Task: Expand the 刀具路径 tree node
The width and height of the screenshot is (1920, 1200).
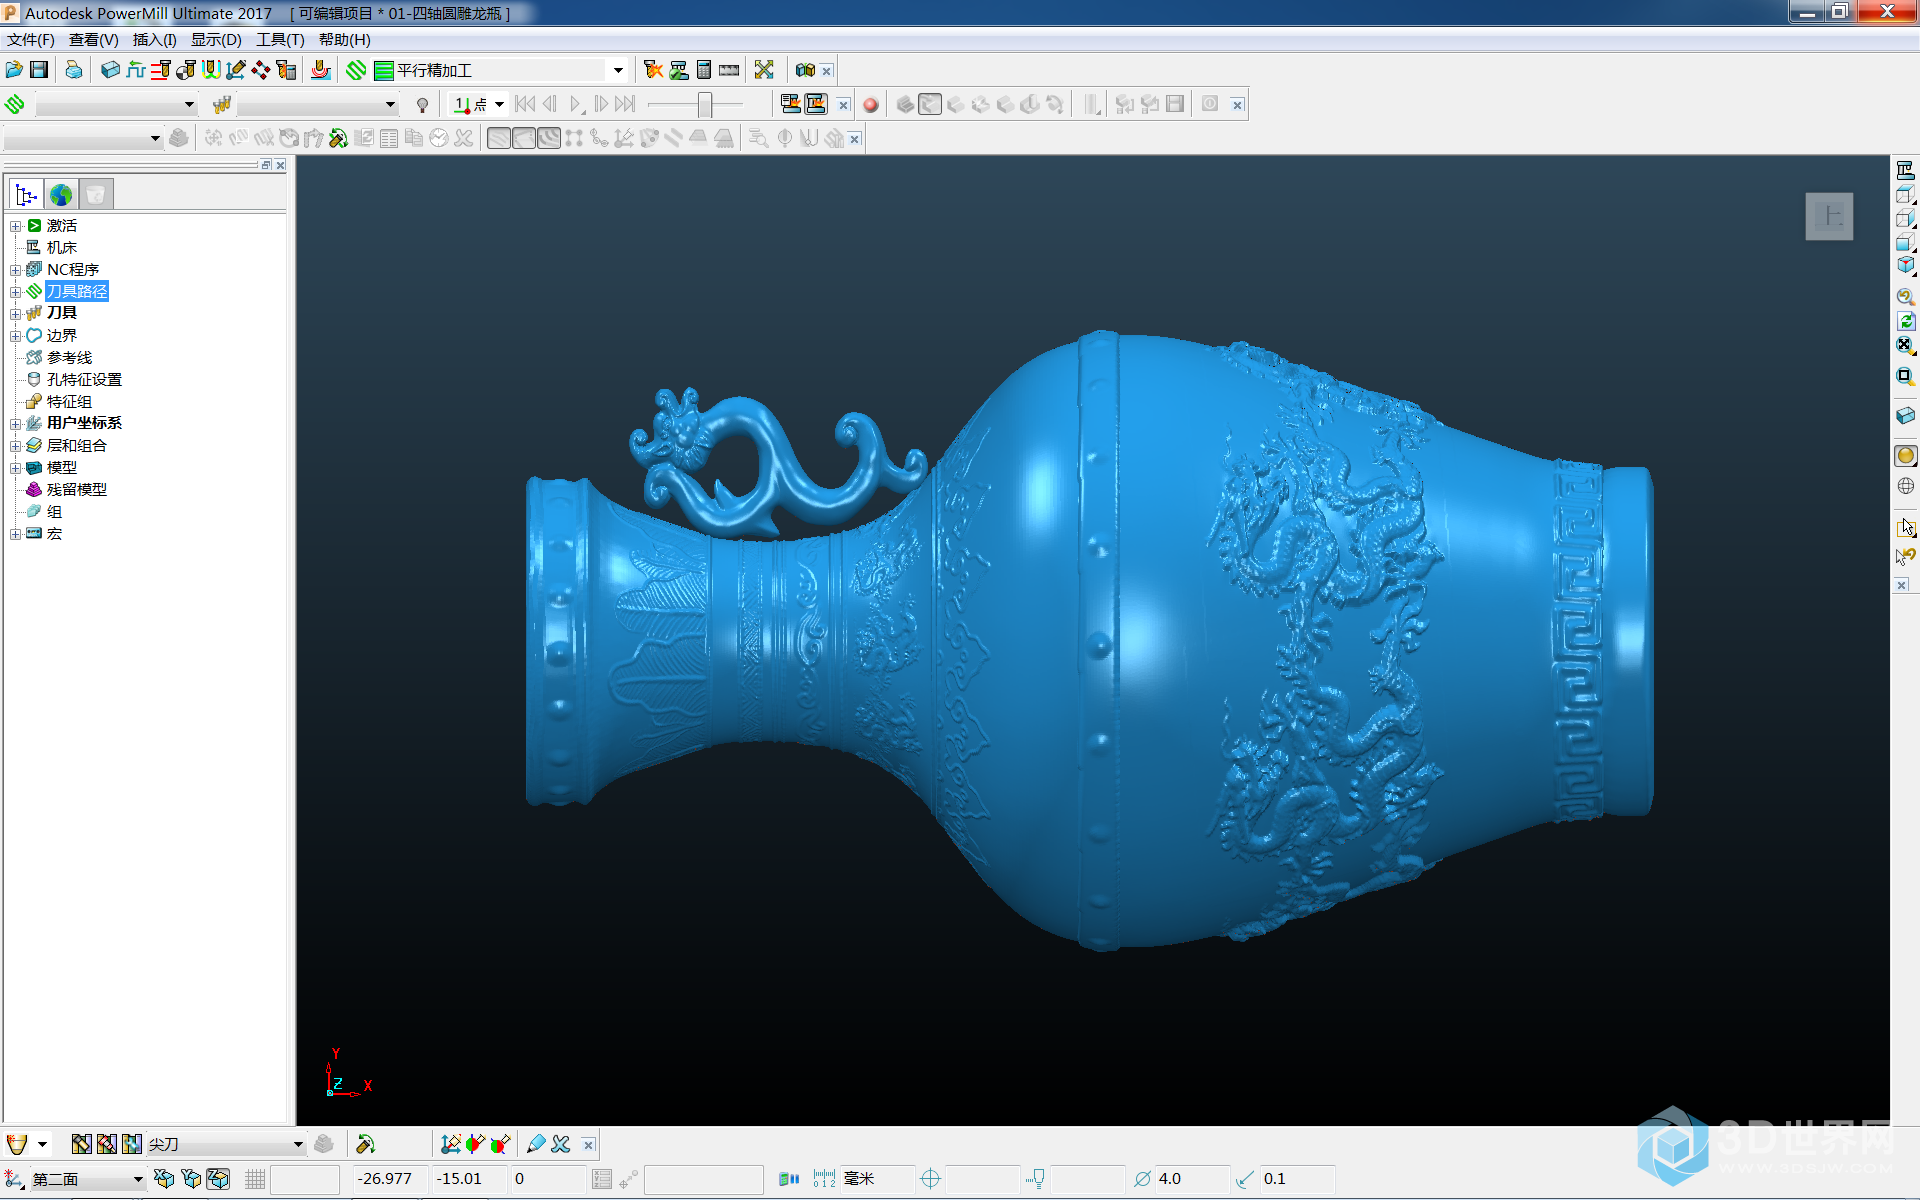Action: [16, 292]
